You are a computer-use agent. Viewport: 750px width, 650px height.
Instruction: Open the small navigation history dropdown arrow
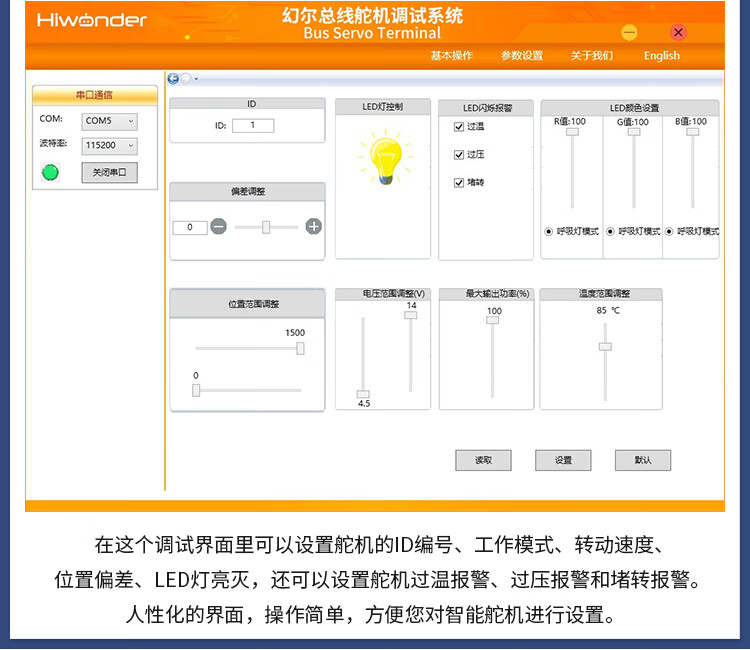point(196,78)
